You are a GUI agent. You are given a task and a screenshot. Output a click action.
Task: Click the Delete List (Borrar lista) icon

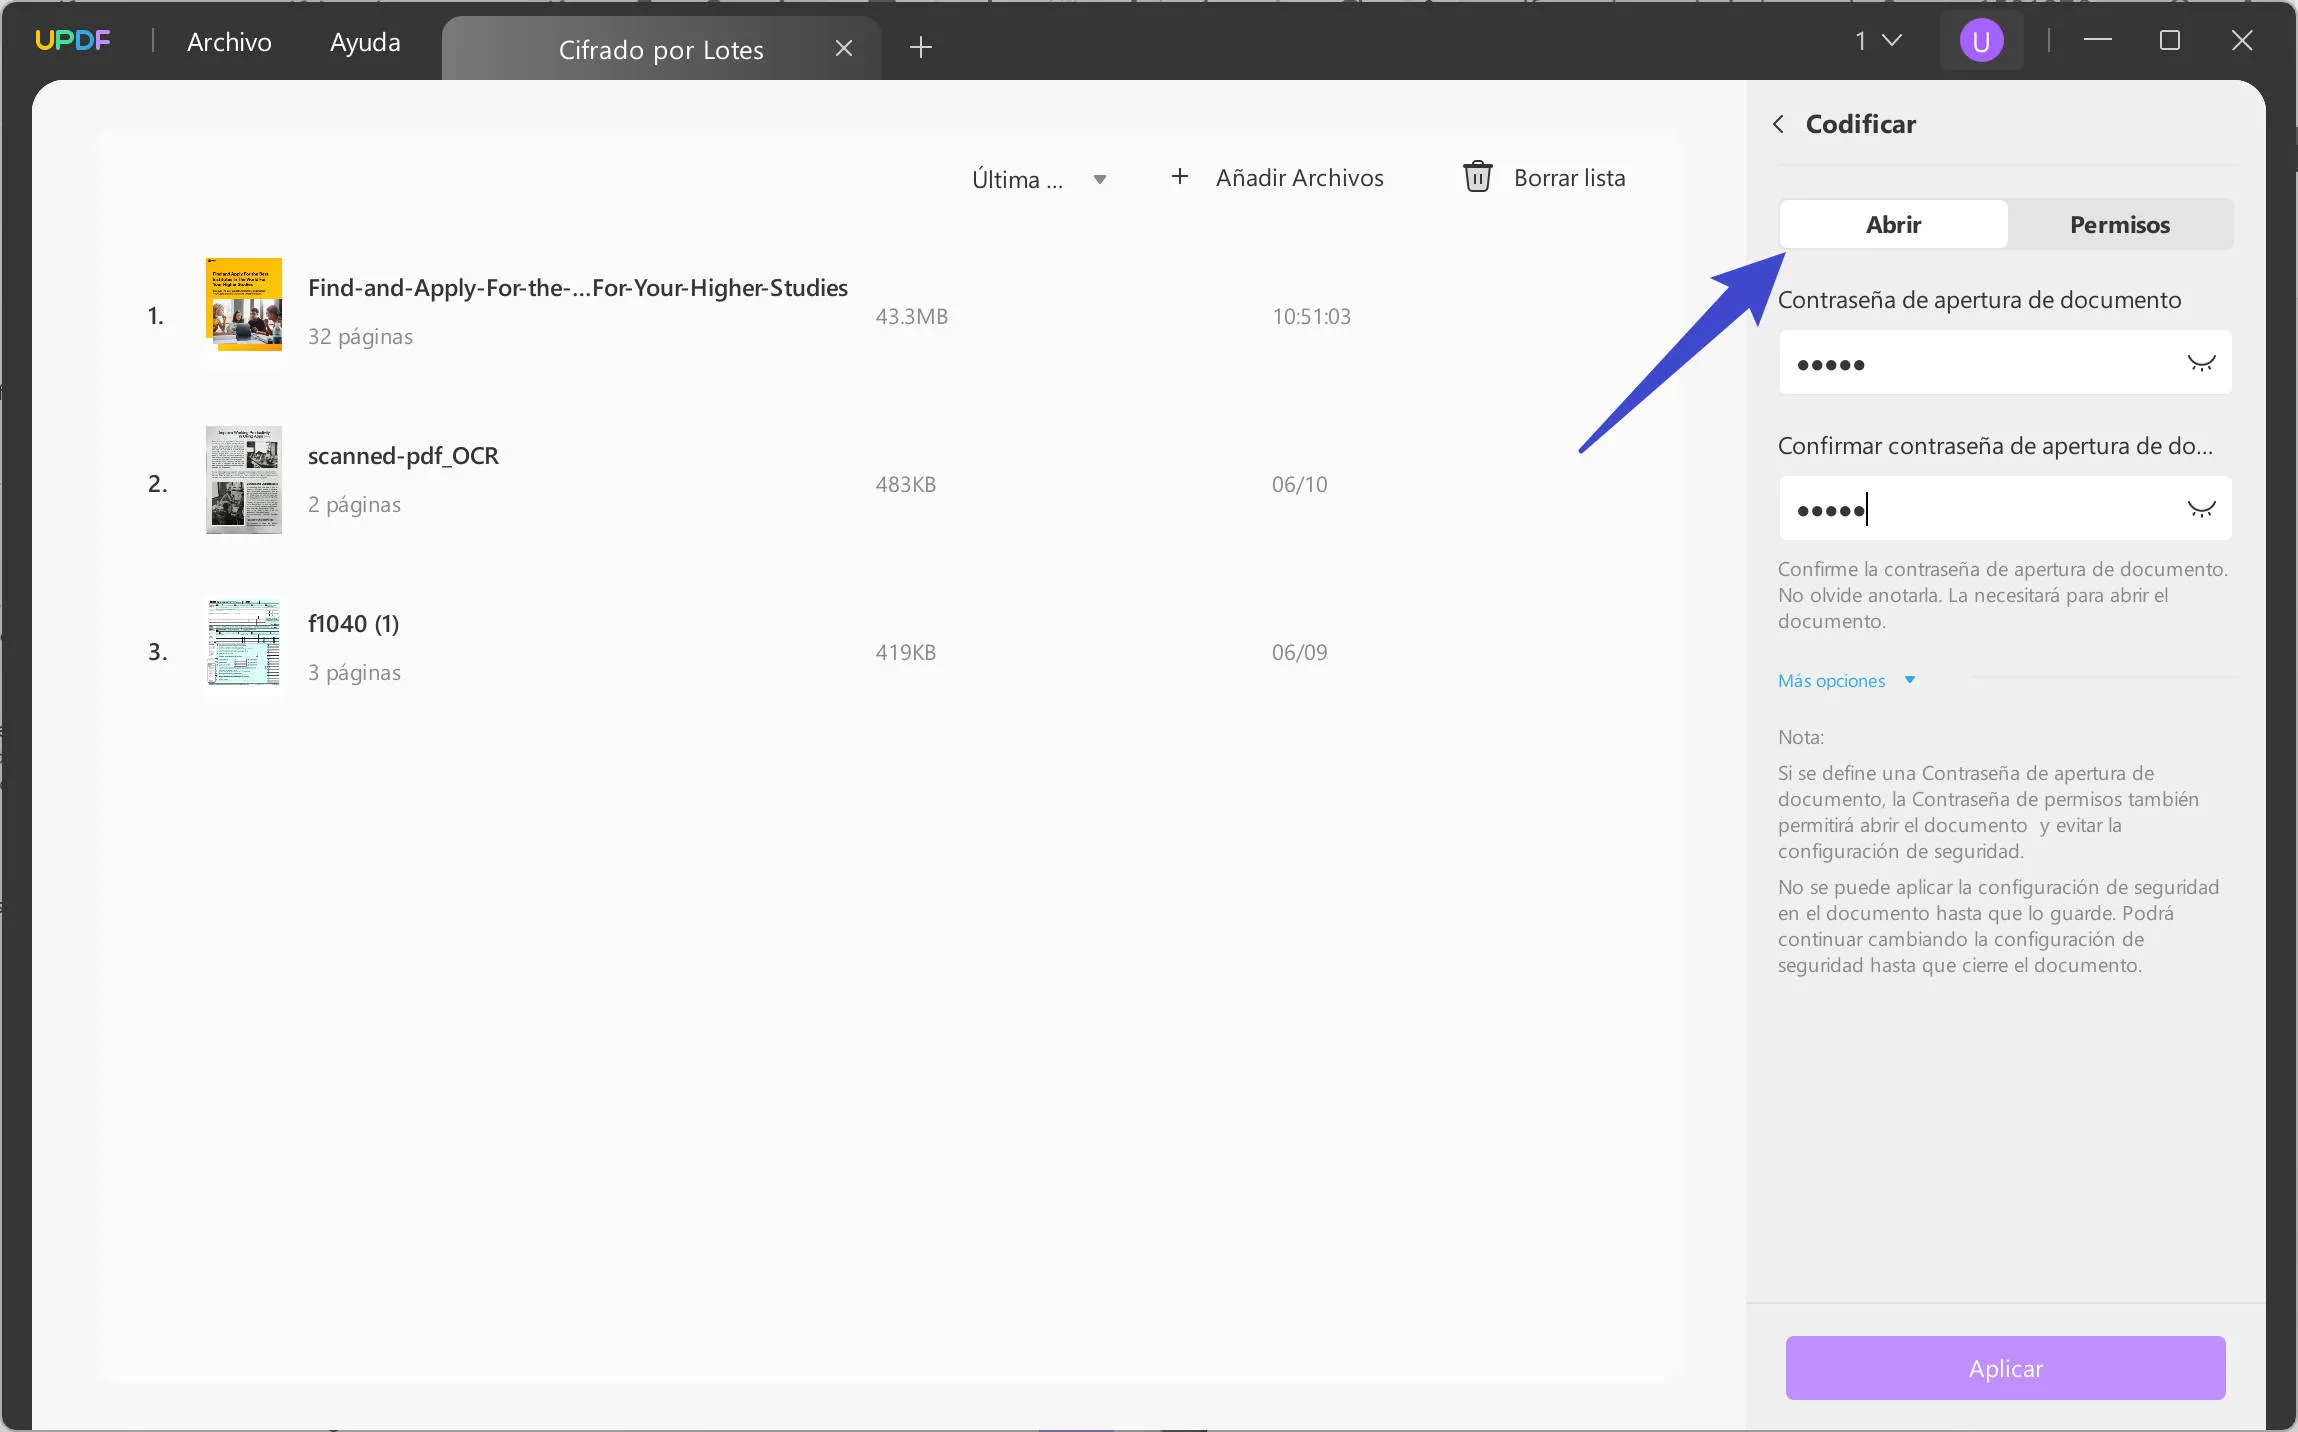(1473, 177)
